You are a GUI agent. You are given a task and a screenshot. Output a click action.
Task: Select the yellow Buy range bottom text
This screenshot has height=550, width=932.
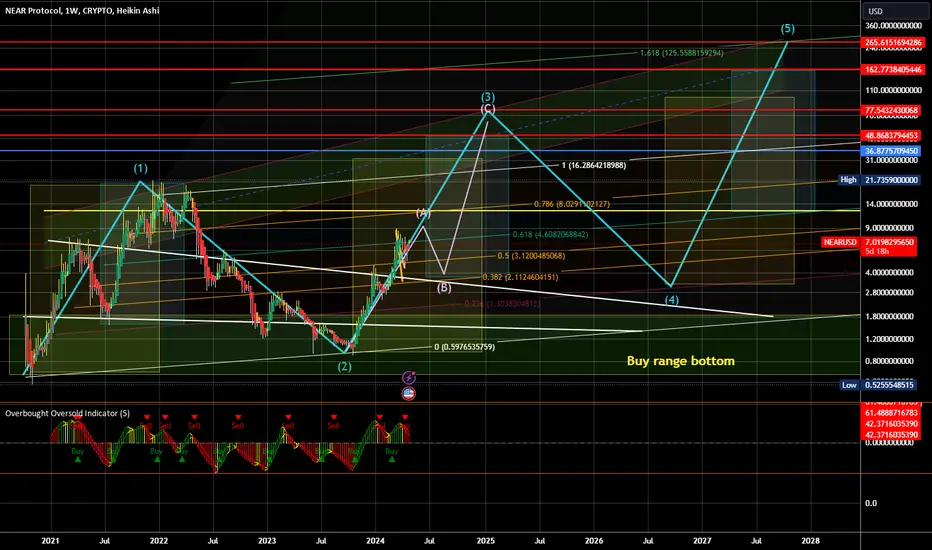681,361
